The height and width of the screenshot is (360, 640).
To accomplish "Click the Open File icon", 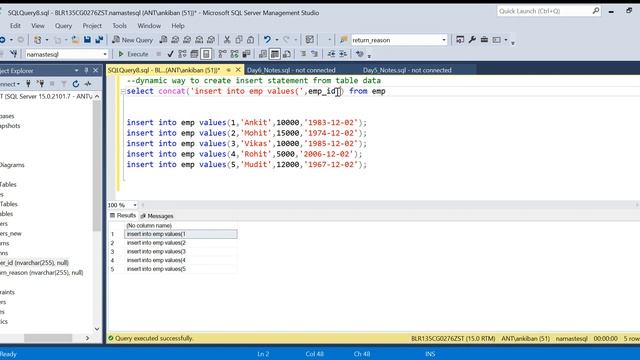I will pyautogui.click(x=76, y=40).
